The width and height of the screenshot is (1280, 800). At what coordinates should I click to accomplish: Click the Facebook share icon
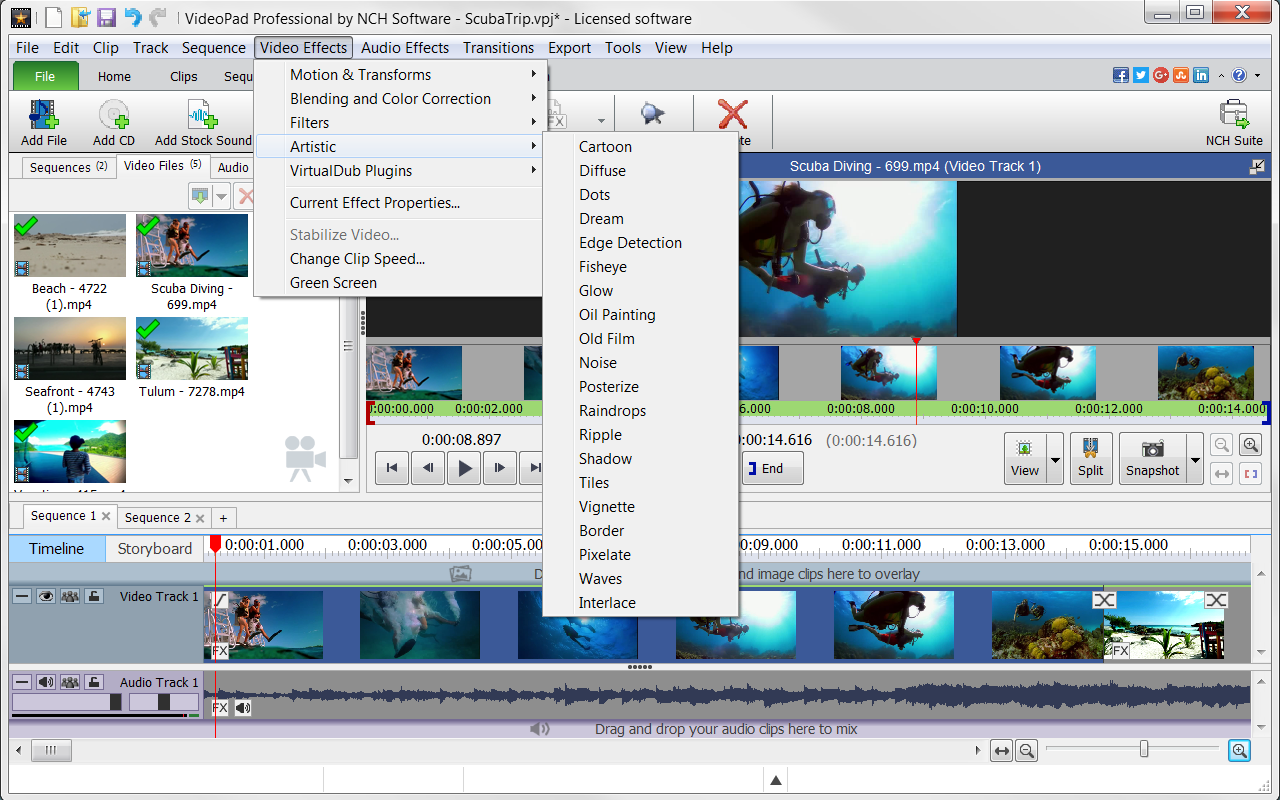1120,74
